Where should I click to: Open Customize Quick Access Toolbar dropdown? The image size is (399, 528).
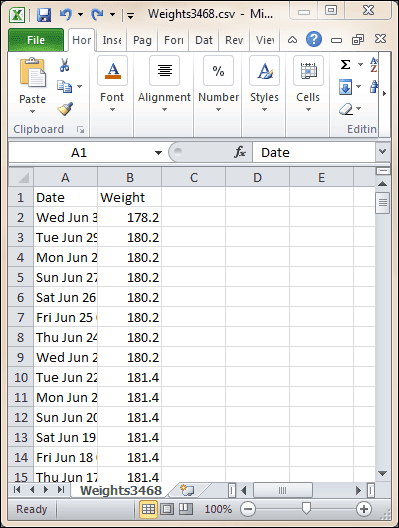point(130,15)
